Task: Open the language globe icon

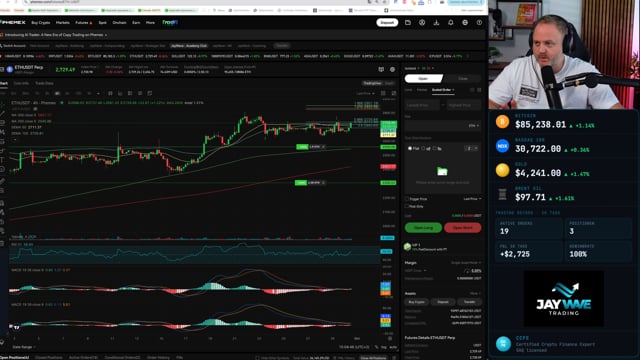Action: 465,22
